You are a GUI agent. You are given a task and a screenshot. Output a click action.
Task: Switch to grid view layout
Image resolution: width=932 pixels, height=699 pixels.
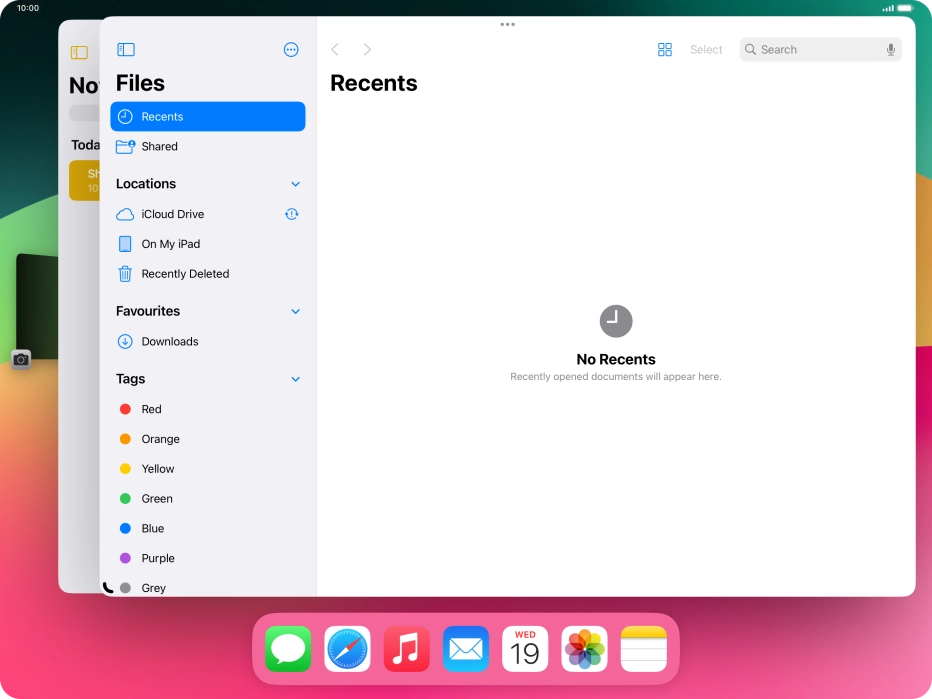[665, 49]
